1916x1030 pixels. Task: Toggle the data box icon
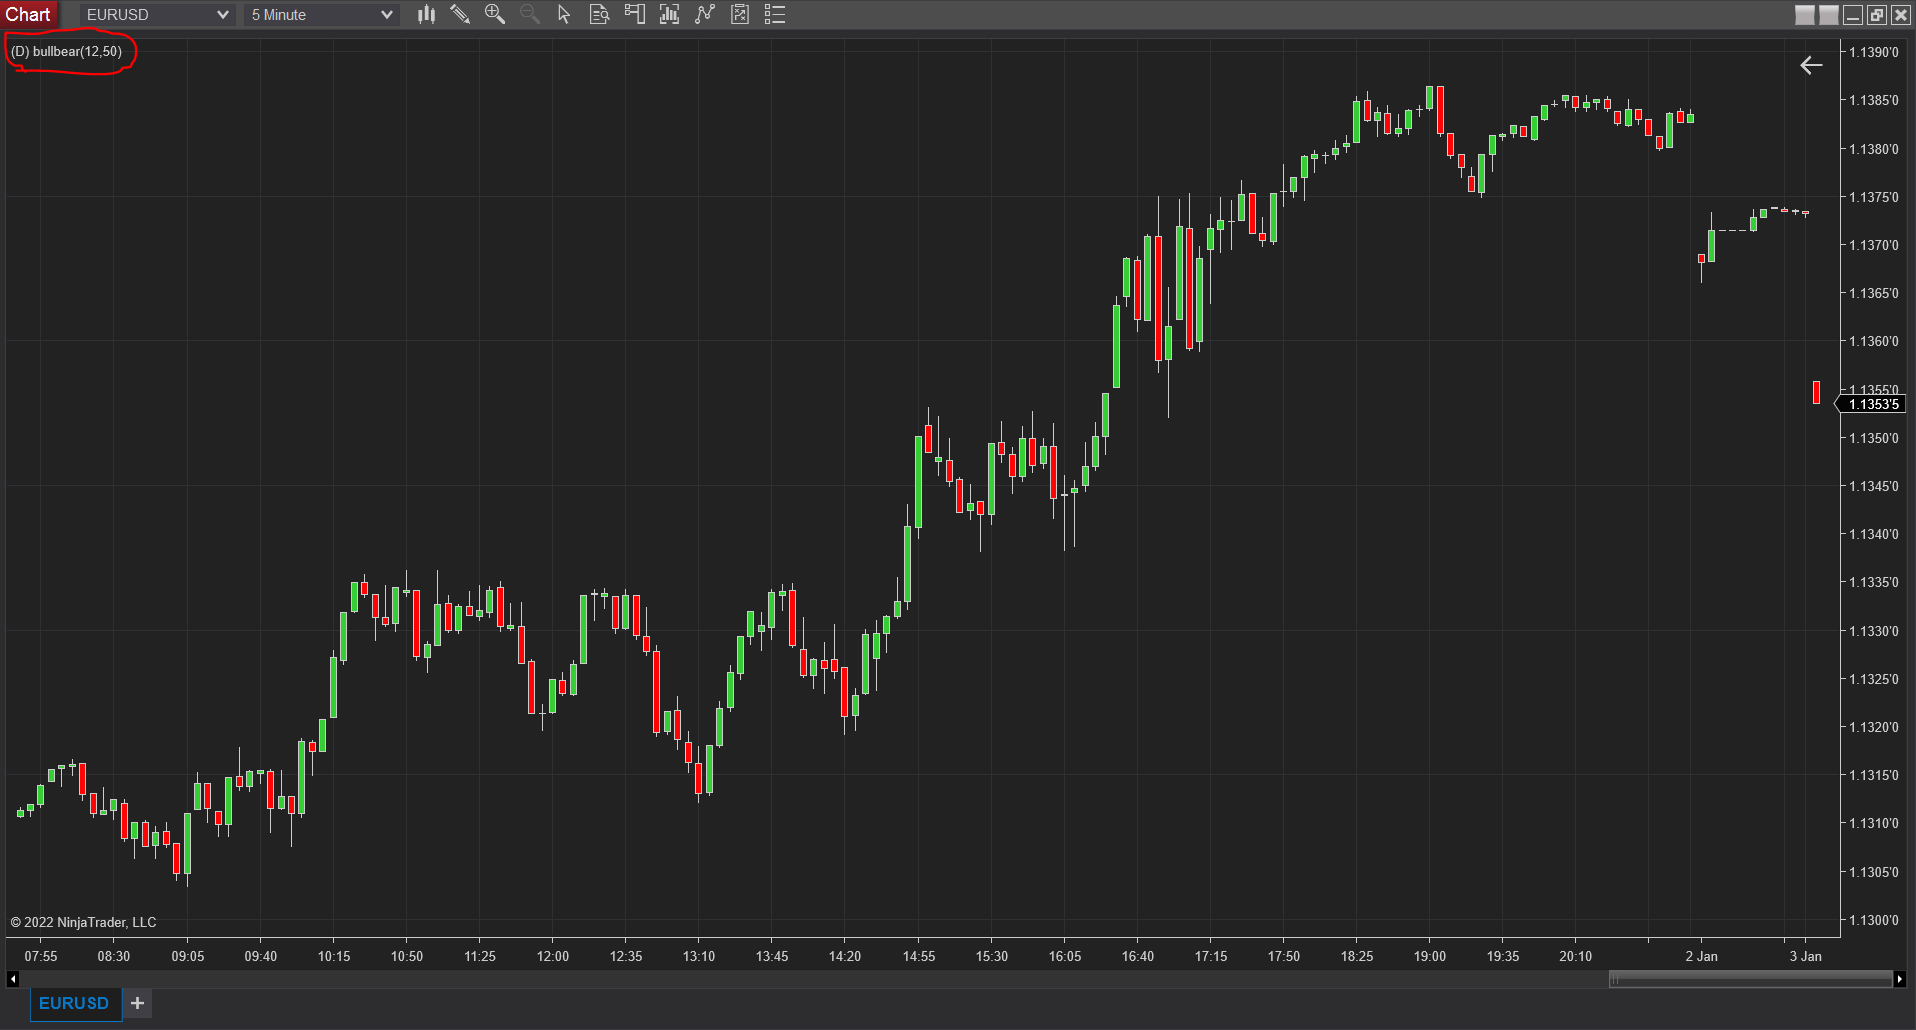point(599,14)
